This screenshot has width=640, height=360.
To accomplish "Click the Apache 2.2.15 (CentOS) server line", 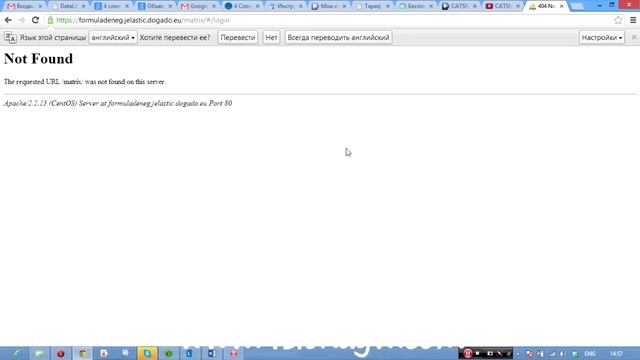I will pyautogui.click(x=118, y=103).
